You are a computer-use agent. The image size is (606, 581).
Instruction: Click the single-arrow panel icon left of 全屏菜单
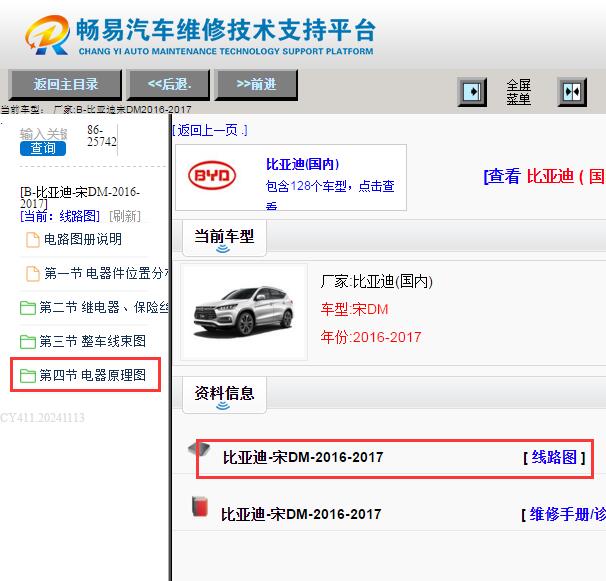click(x=472, y=92)
